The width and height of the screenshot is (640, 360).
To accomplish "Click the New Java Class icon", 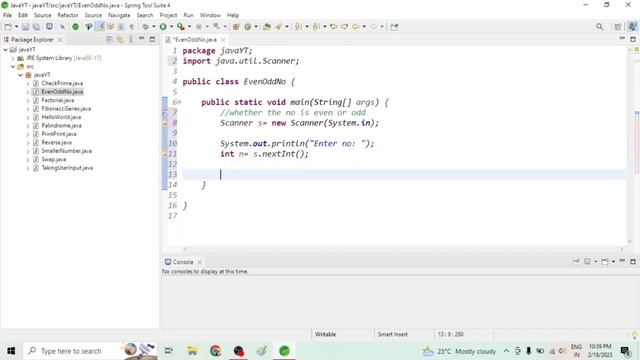I will pyautogui.click(x=247, y=27).
